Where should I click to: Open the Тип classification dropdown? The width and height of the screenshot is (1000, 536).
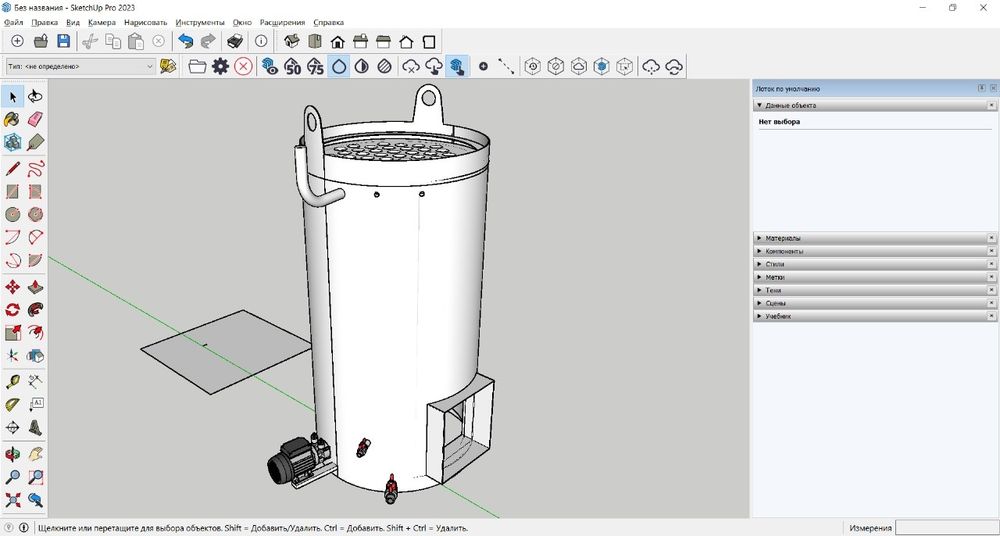tap(80, 66)
